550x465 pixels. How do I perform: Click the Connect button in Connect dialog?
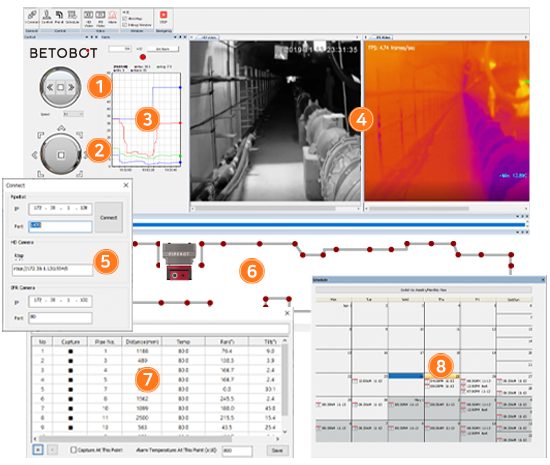point(109,217)
